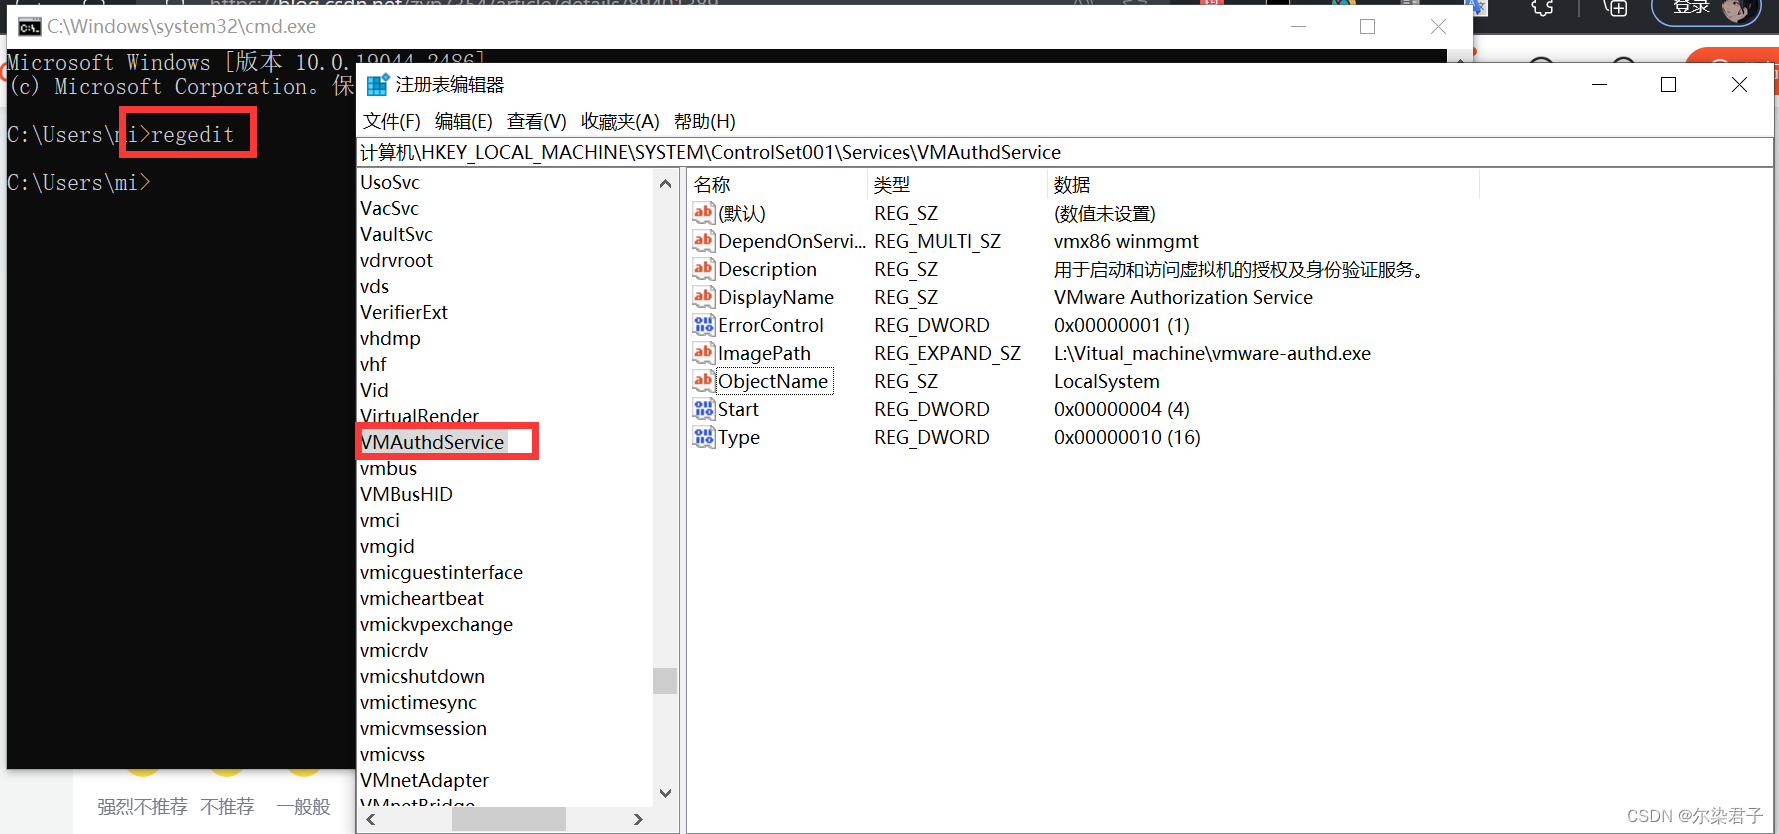Click the Description value string icon
The image size is (1779, 834).
(x=704, y=269)
